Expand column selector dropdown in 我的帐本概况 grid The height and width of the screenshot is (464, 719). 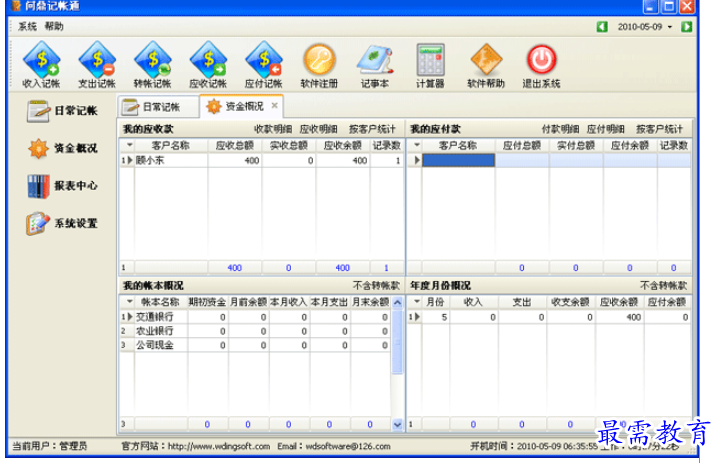point(129,302)
